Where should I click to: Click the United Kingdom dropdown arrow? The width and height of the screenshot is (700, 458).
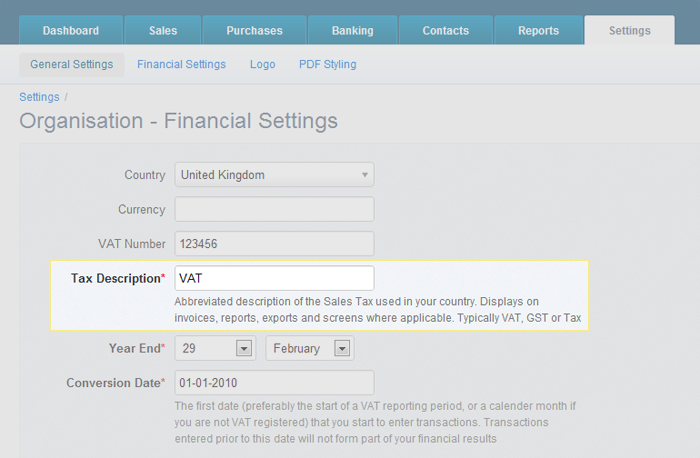pos(365,175)
